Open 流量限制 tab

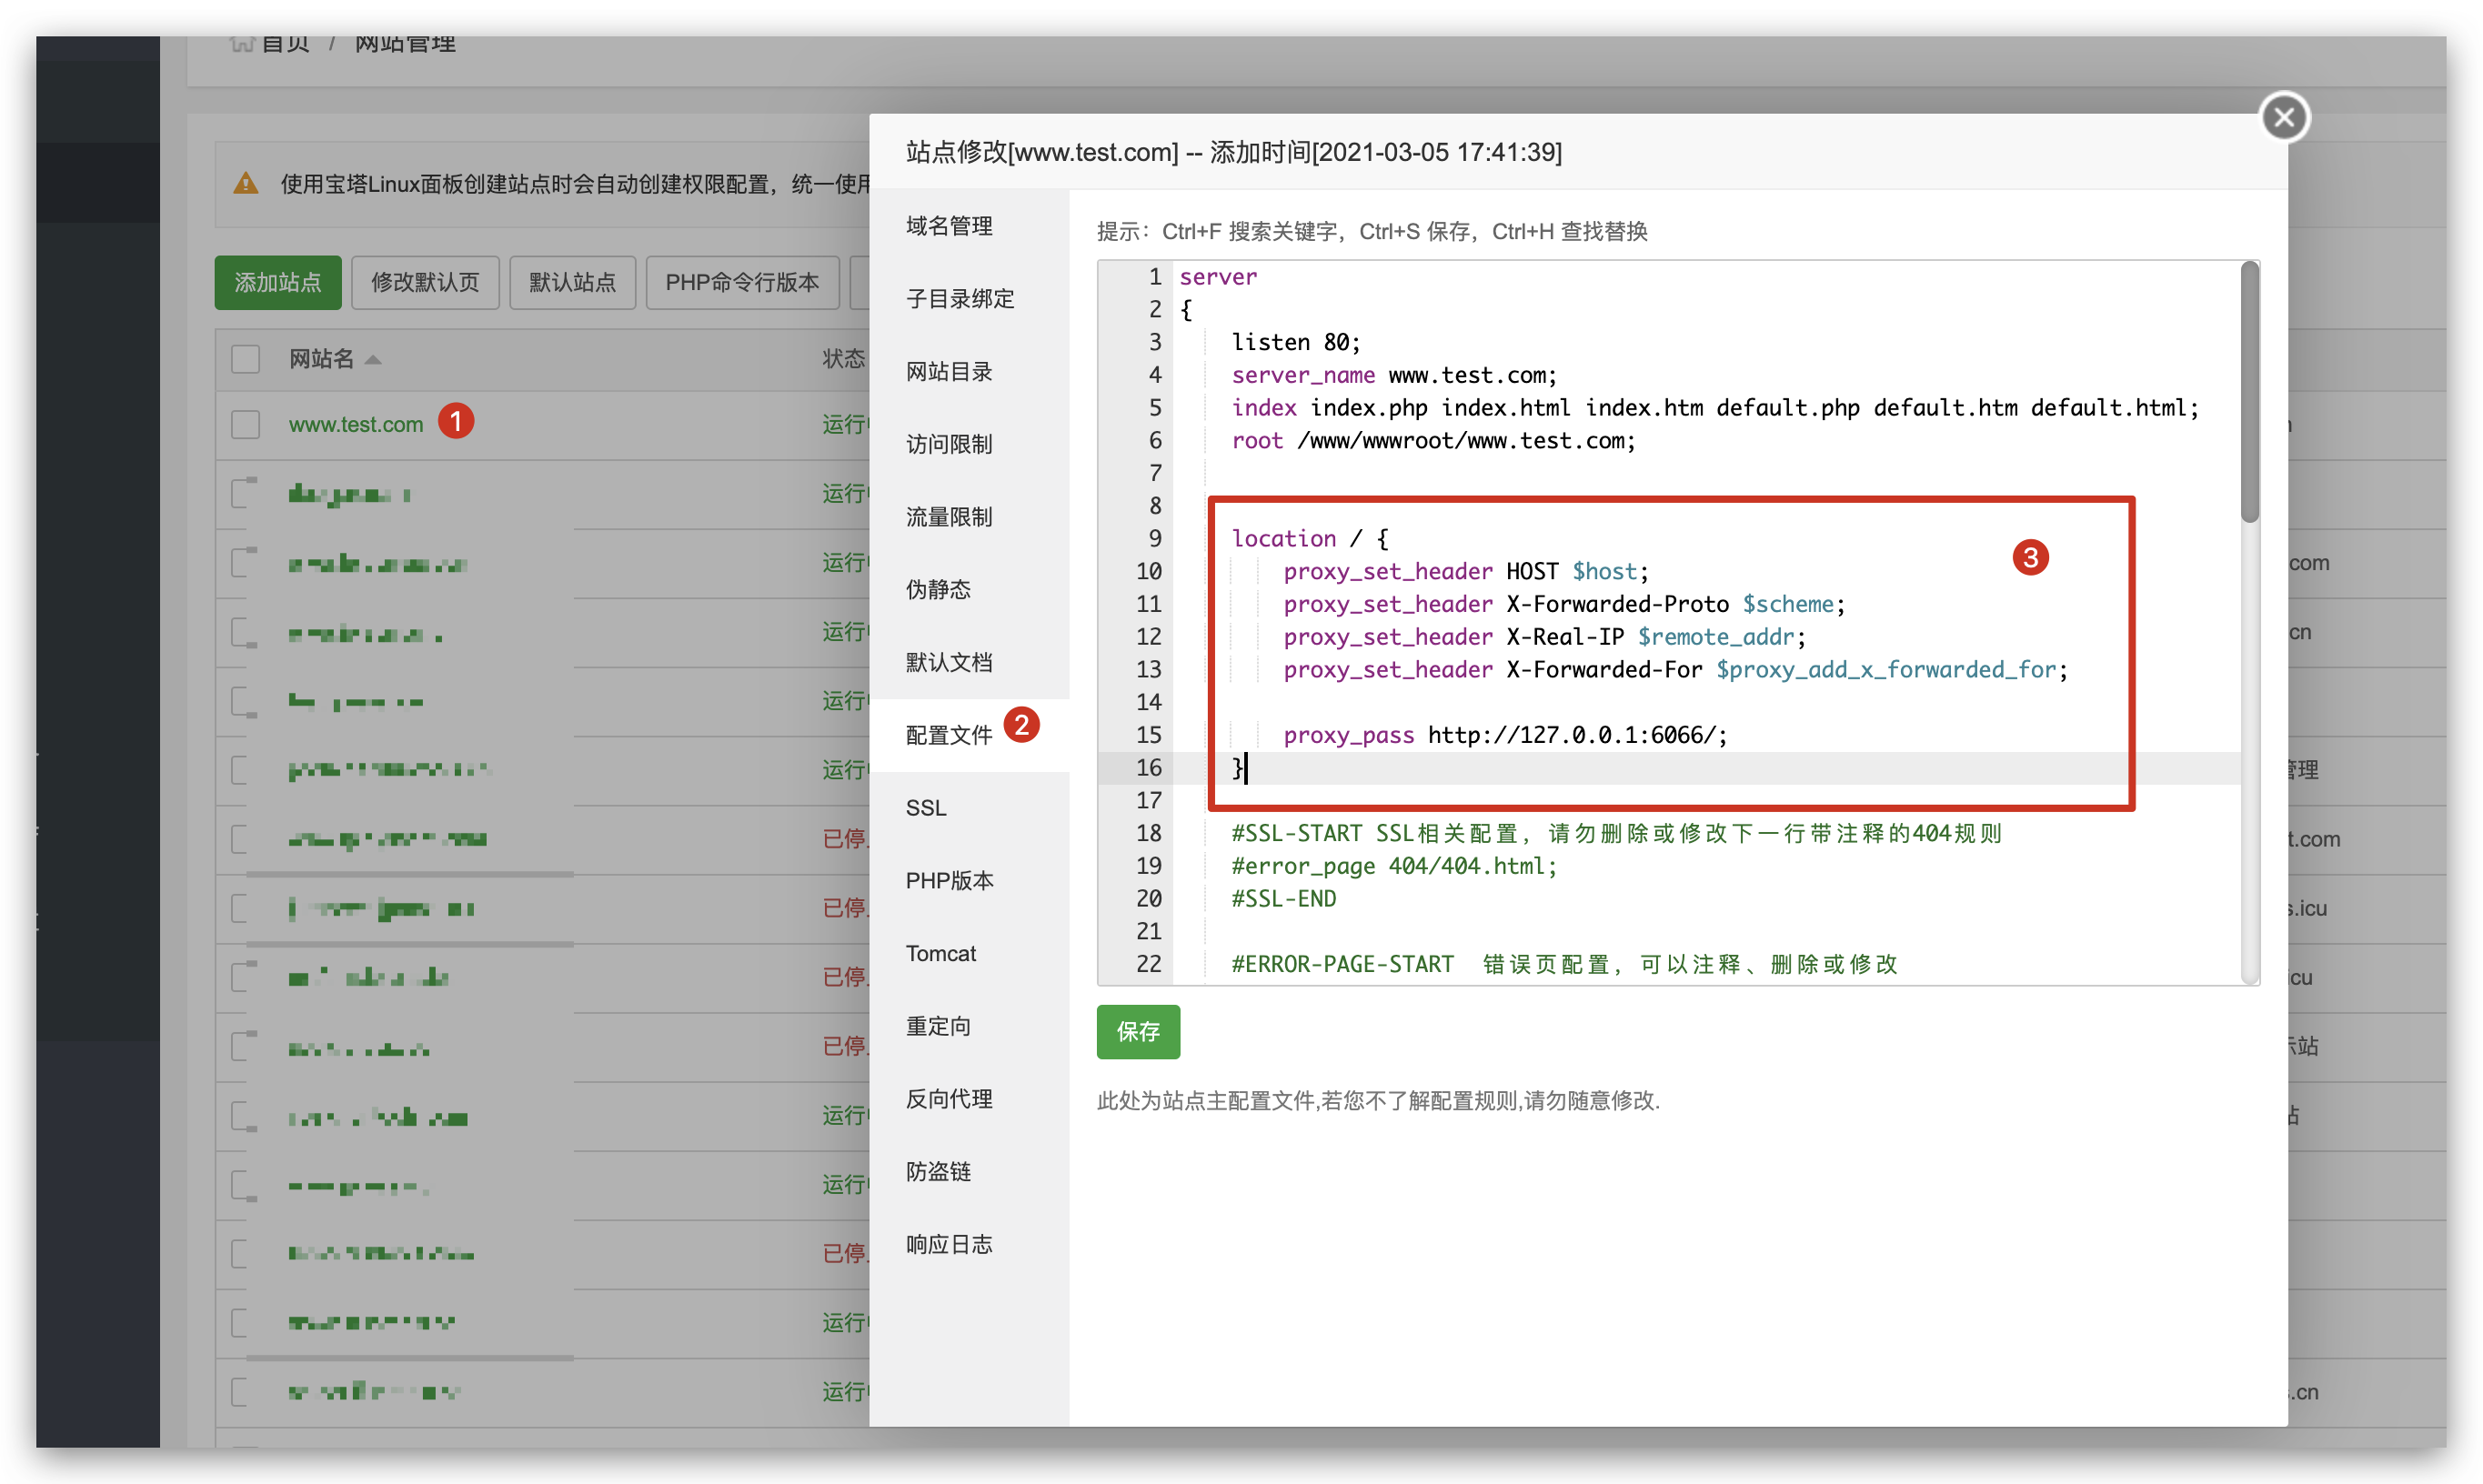(968, 517)
